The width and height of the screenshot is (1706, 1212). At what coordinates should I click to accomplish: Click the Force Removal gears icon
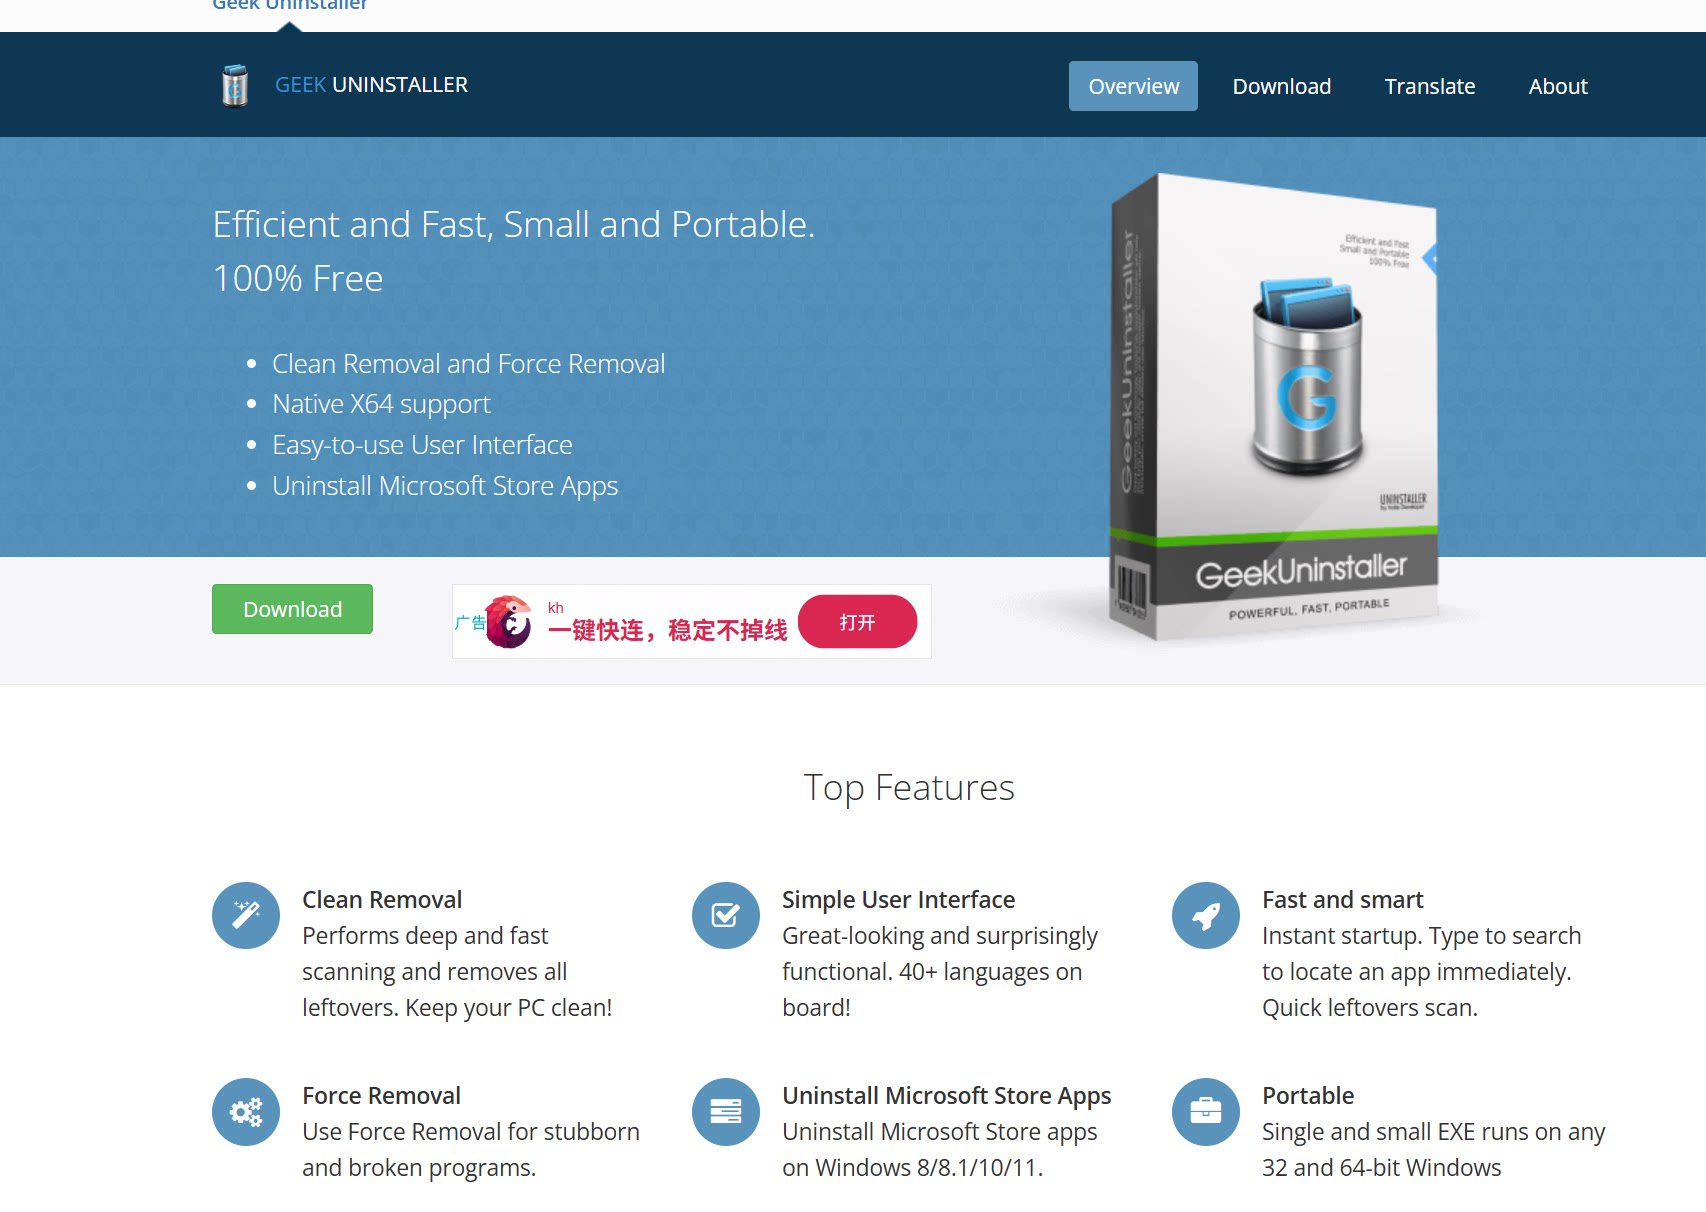[246, 1111]
